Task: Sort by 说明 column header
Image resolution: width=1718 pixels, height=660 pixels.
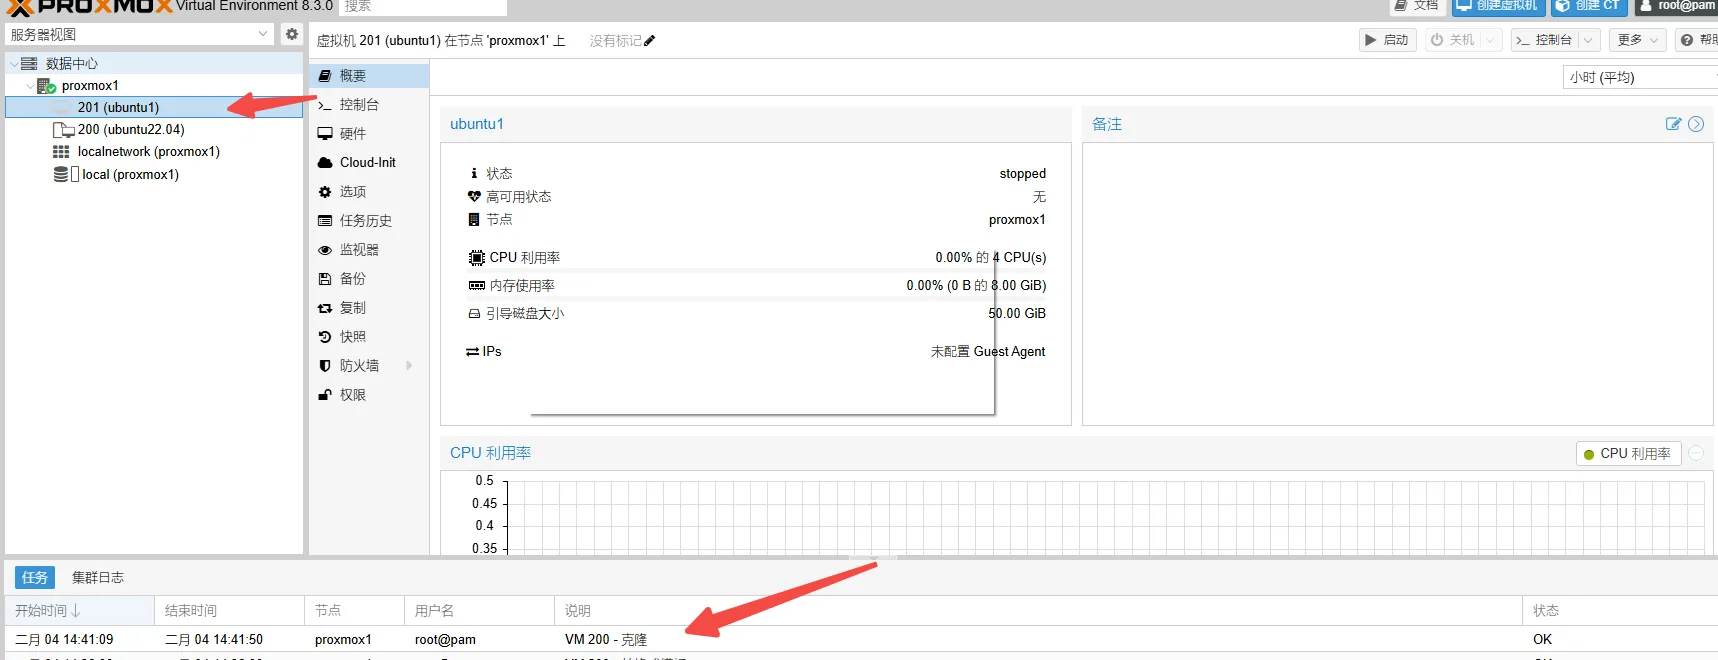Action: [1039, 611]
